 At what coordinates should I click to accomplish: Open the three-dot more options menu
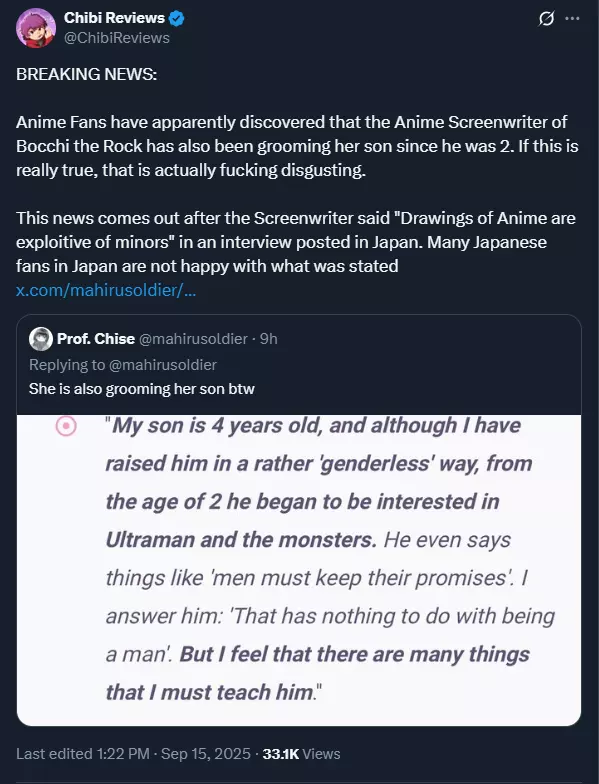(572, 18)
